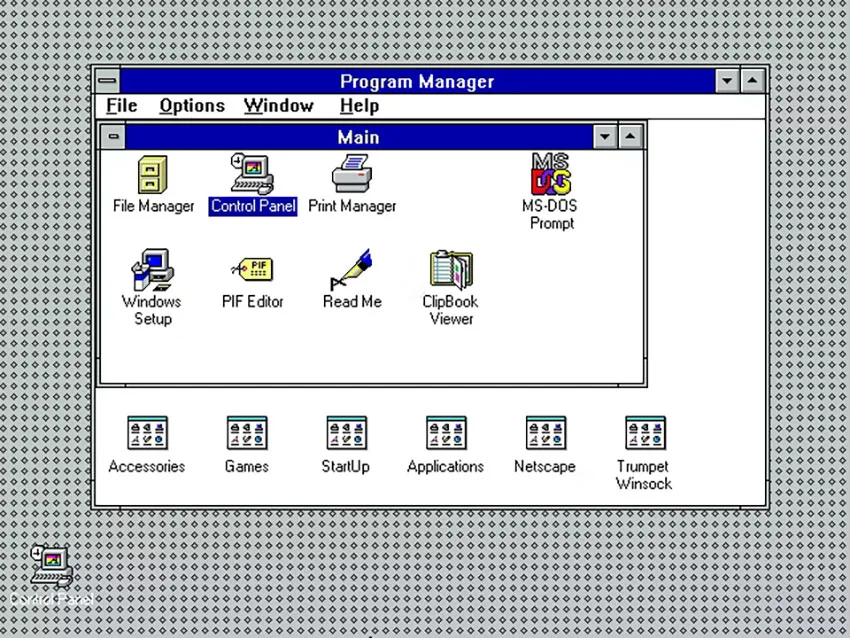
Task: Select the StartUp program group
Action: click(x=346, y=433)
